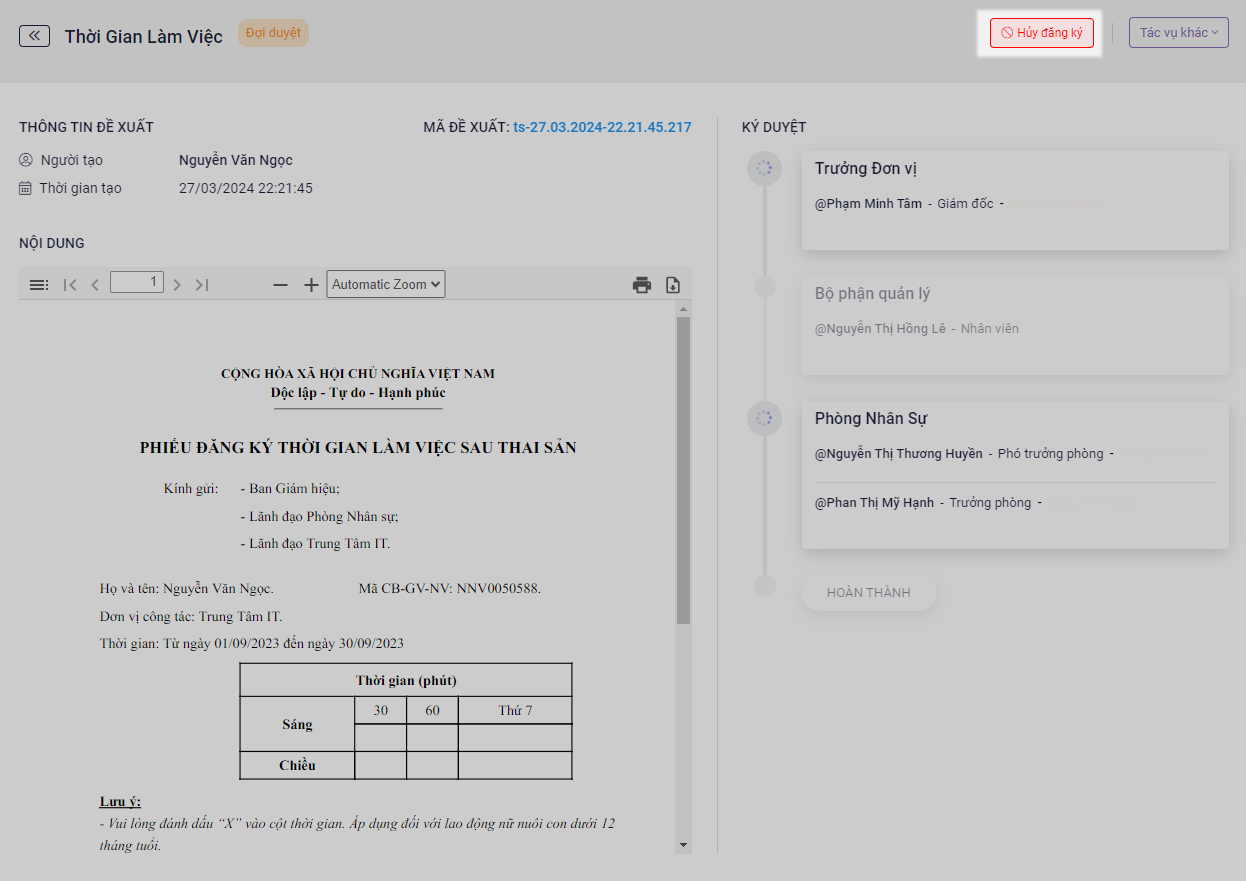Toggle the PDF viewer sidebar icon

coord(39,285)
